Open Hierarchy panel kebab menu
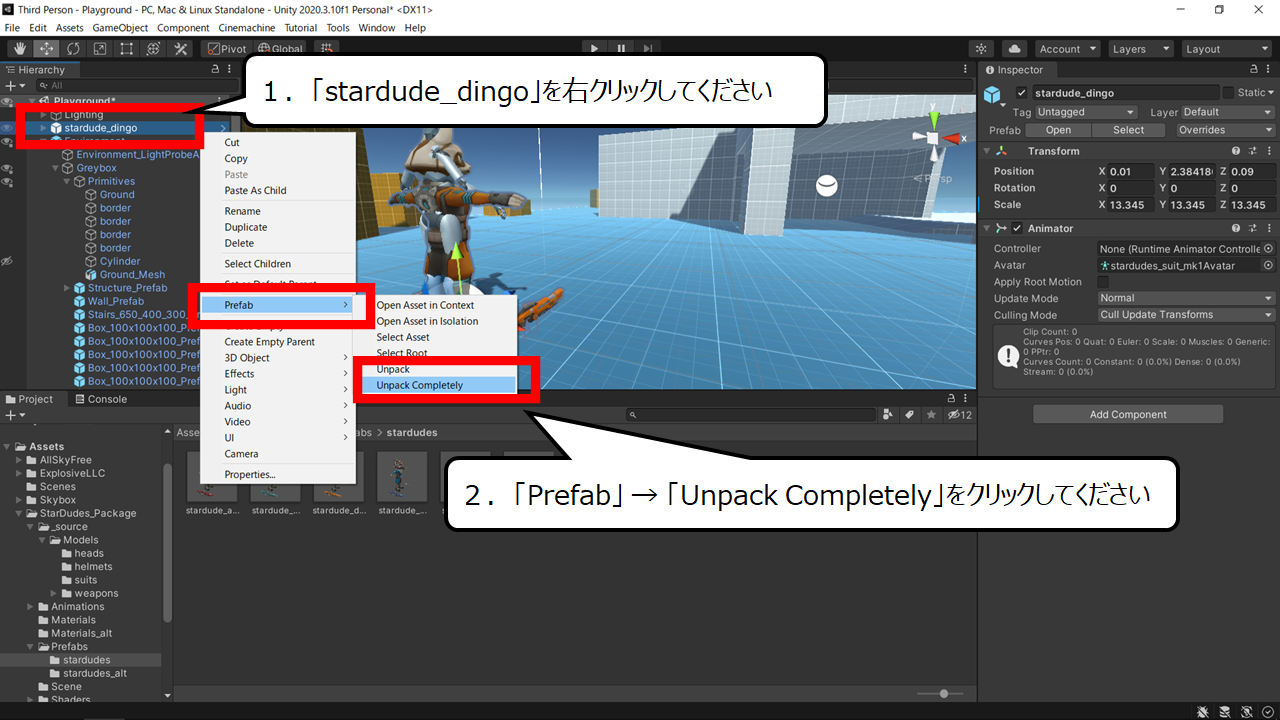Screen dimensions: 1280x720 229,70
